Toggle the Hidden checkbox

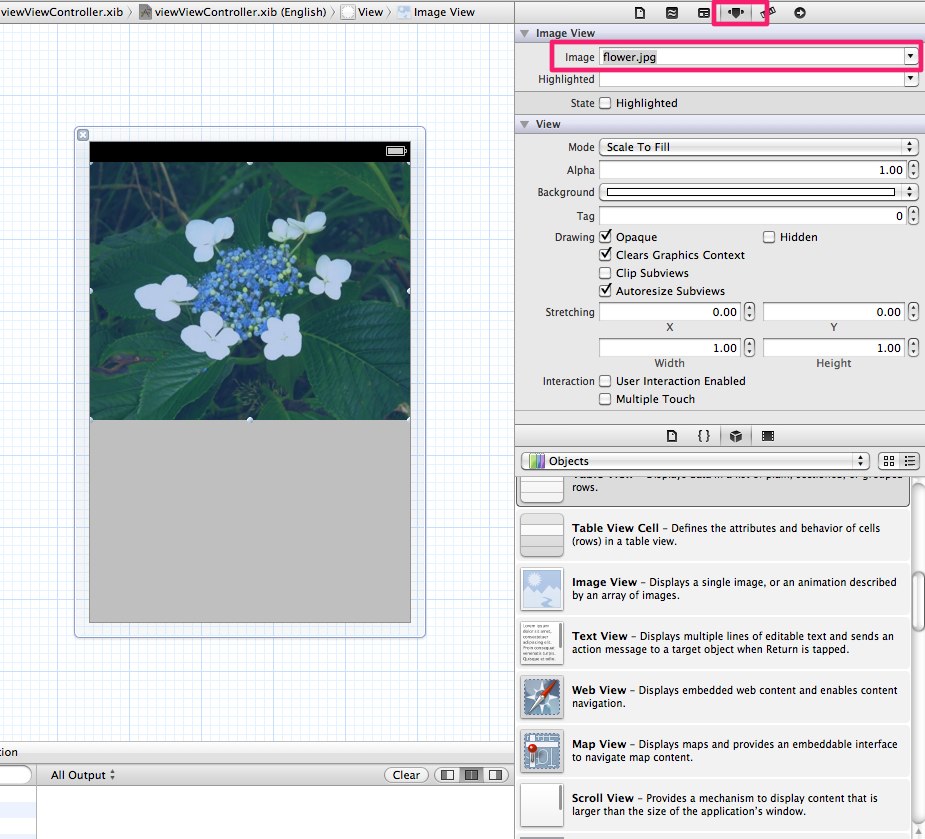[769, 237]
